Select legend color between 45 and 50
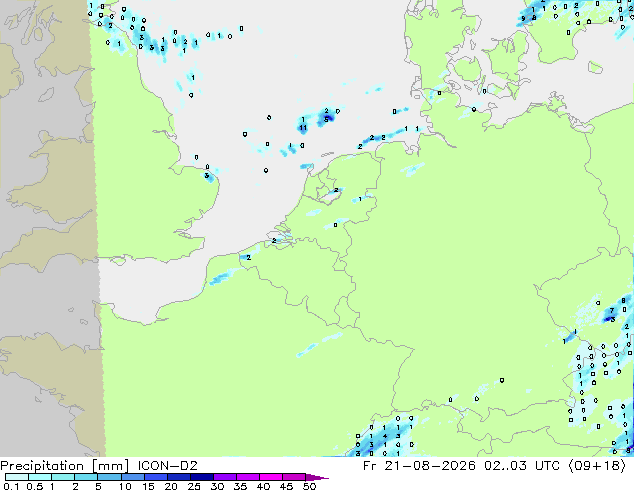The width and height of the screenshot is (634, 490). coord(293,477)
